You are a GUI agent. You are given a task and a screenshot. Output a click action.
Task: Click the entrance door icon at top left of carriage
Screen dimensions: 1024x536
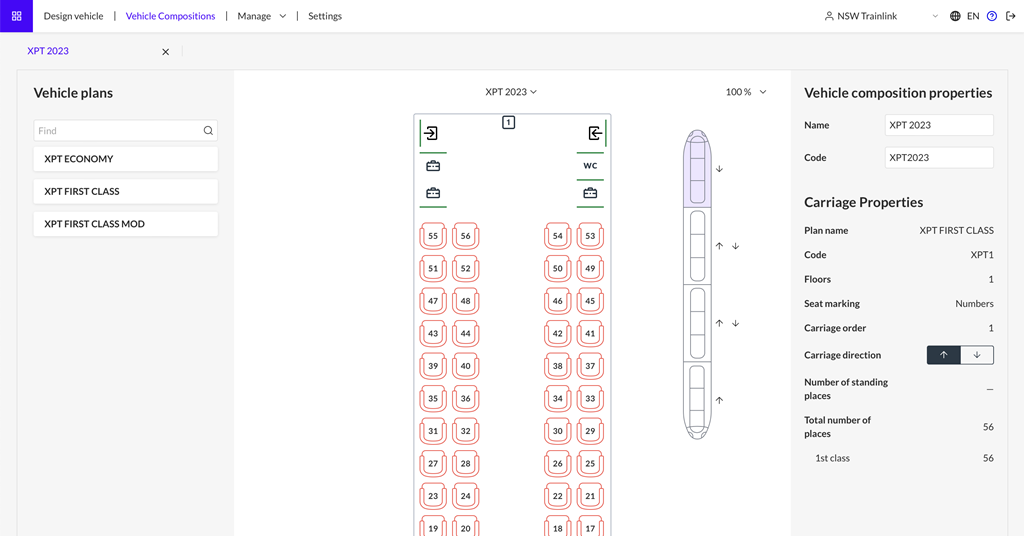click(431, 133)
